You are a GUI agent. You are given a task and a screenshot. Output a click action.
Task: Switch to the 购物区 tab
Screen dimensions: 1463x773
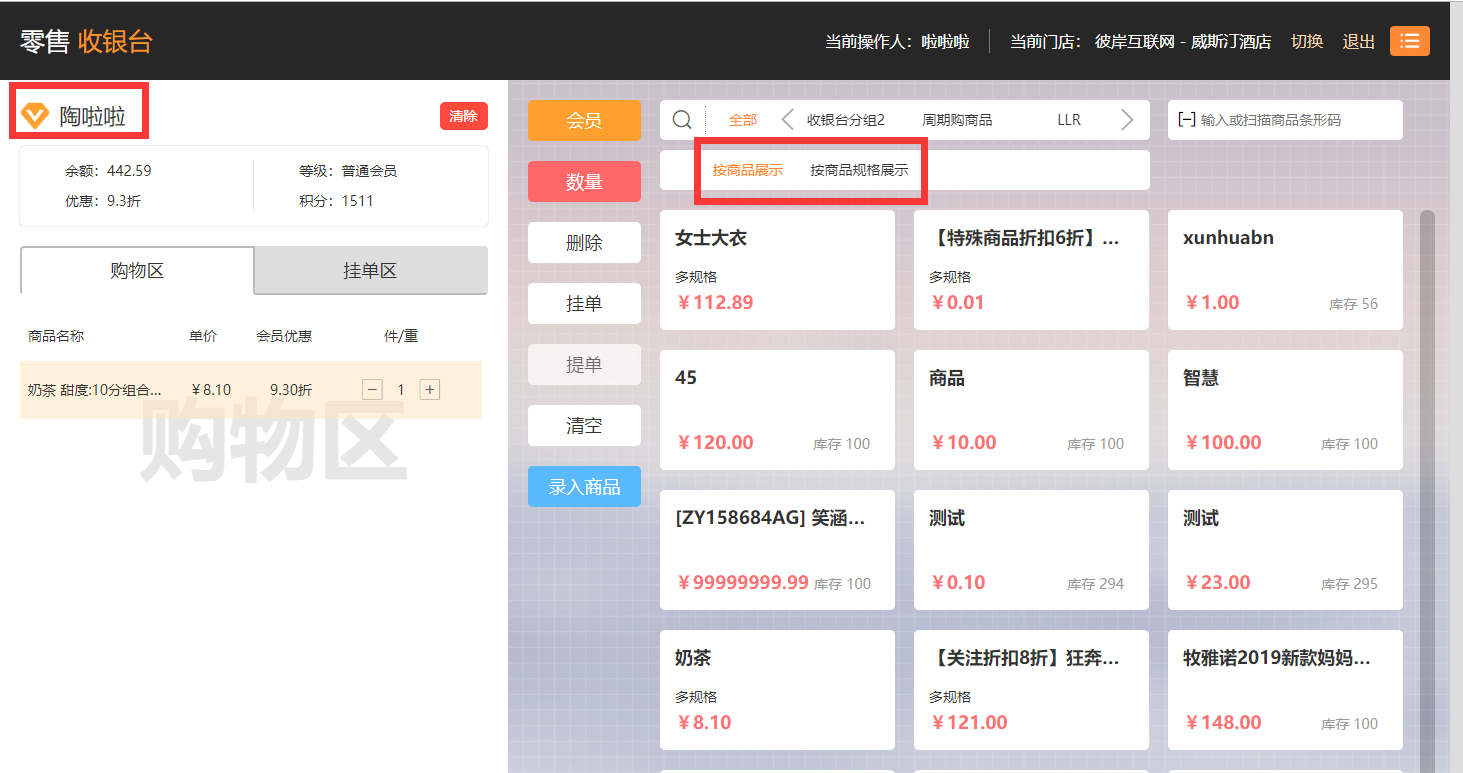point(137,270)
